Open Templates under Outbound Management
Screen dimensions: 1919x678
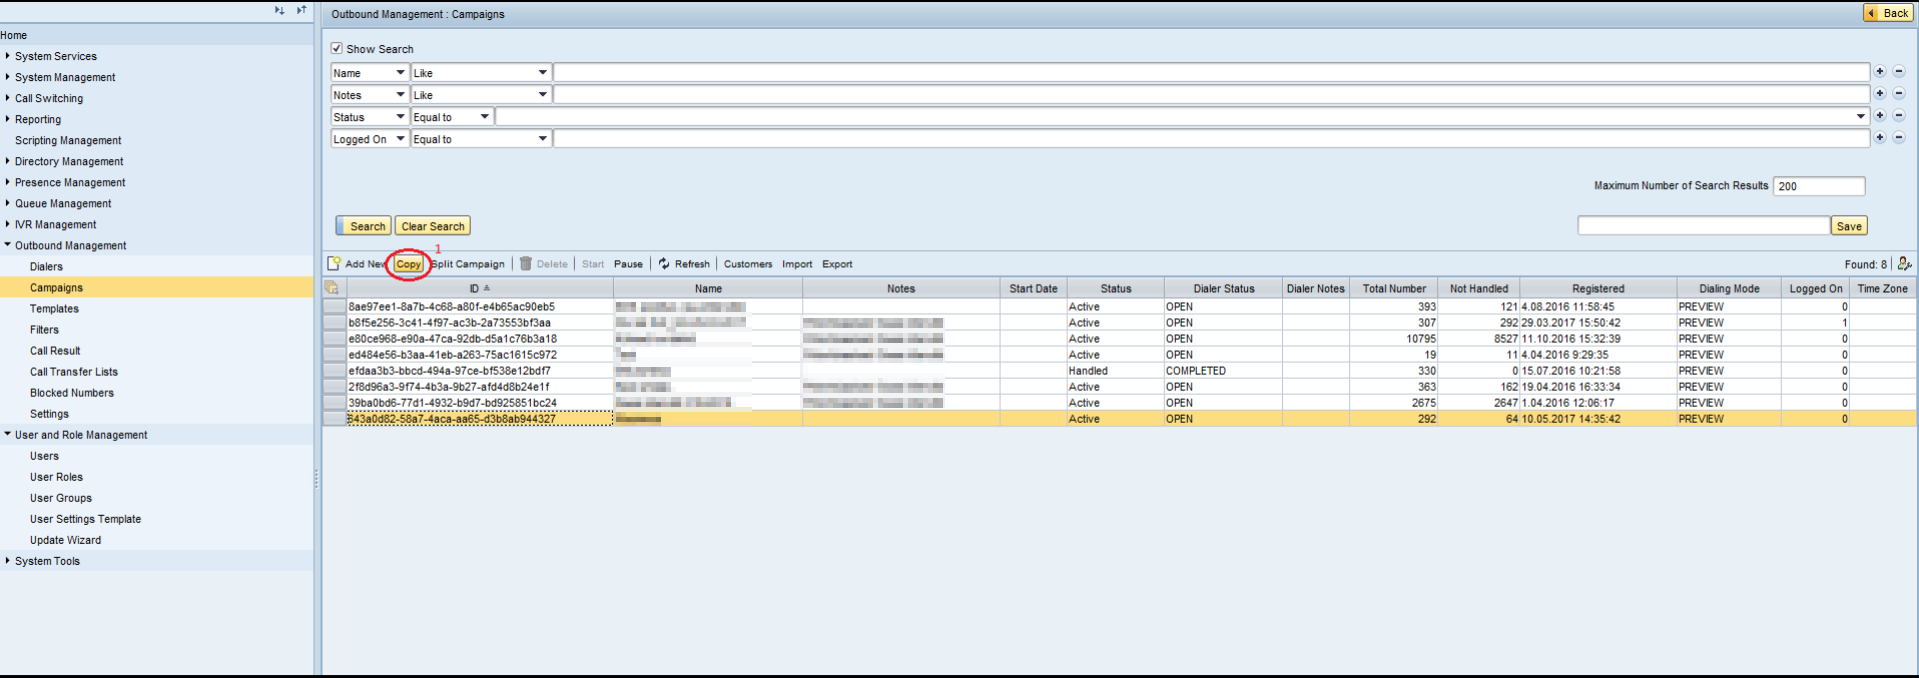pos(54,309)
